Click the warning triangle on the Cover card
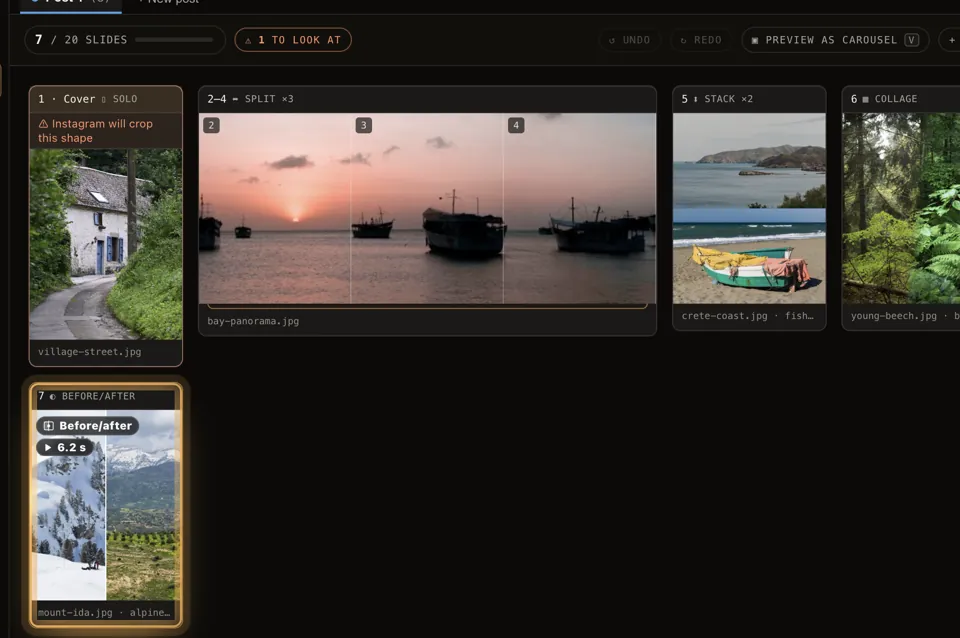 (x=43, y=124)
